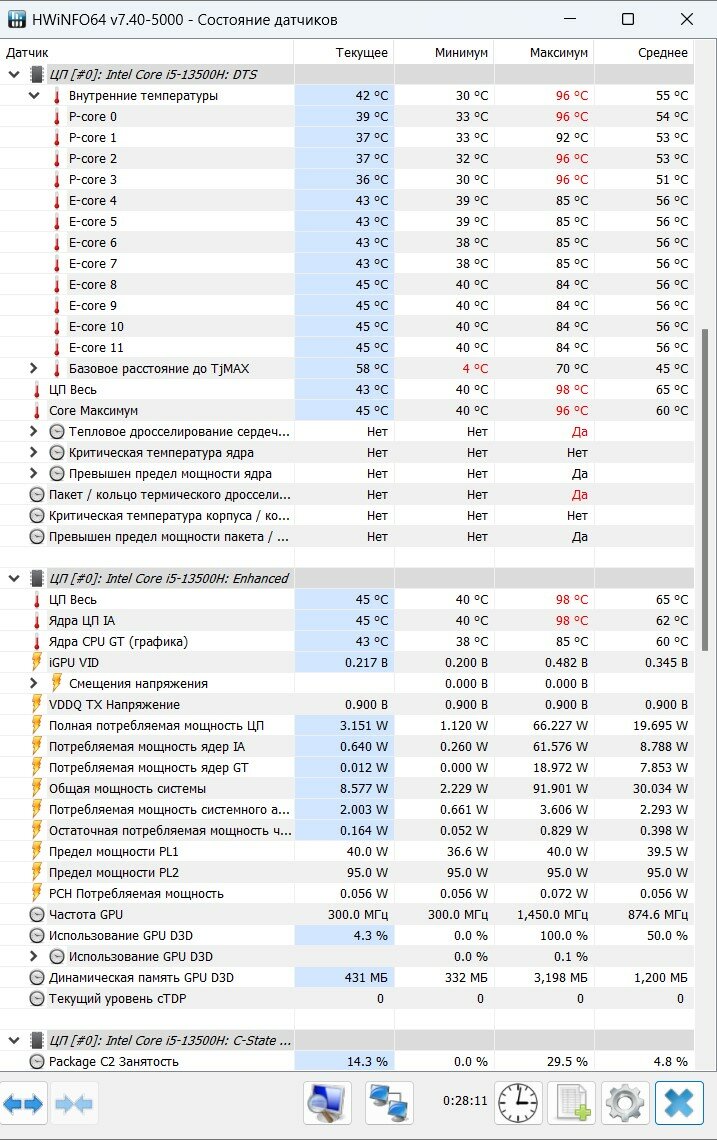Collapse the Внутренние температуры subtree
Image resolution: width=717 pixels, height=1140 pixels.
33,95
